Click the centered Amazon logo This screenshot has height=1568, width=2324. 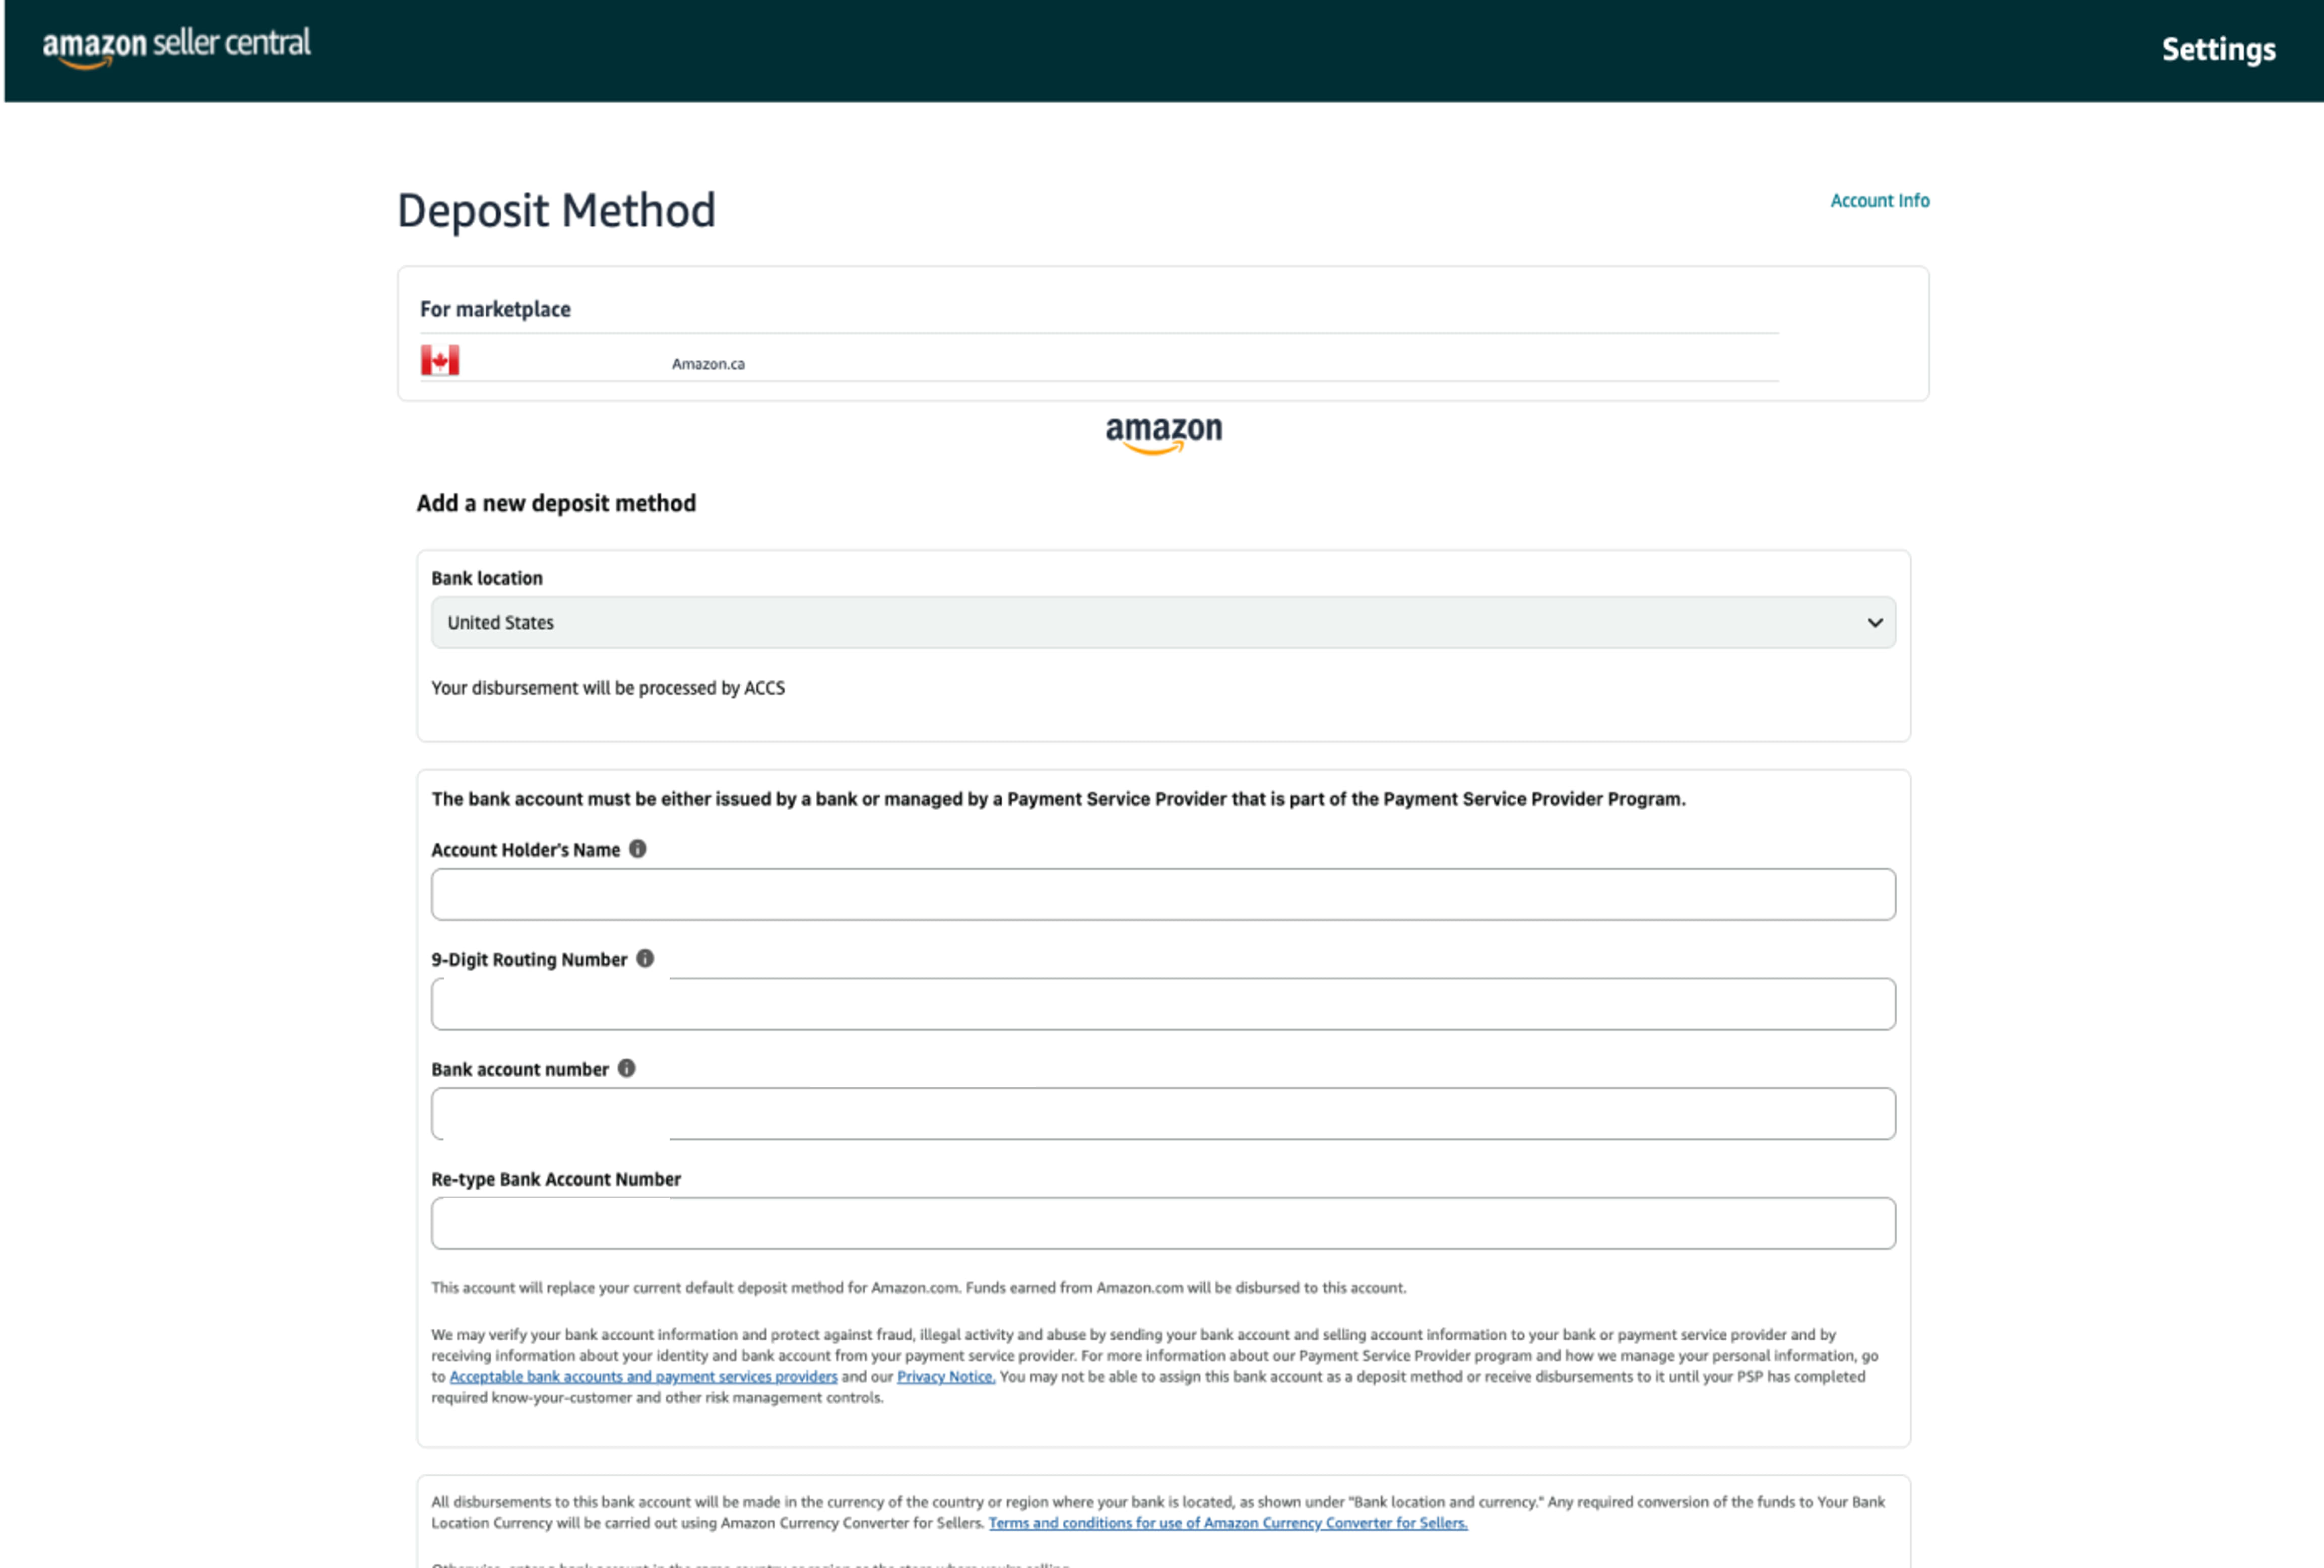tap(1163, 434)
